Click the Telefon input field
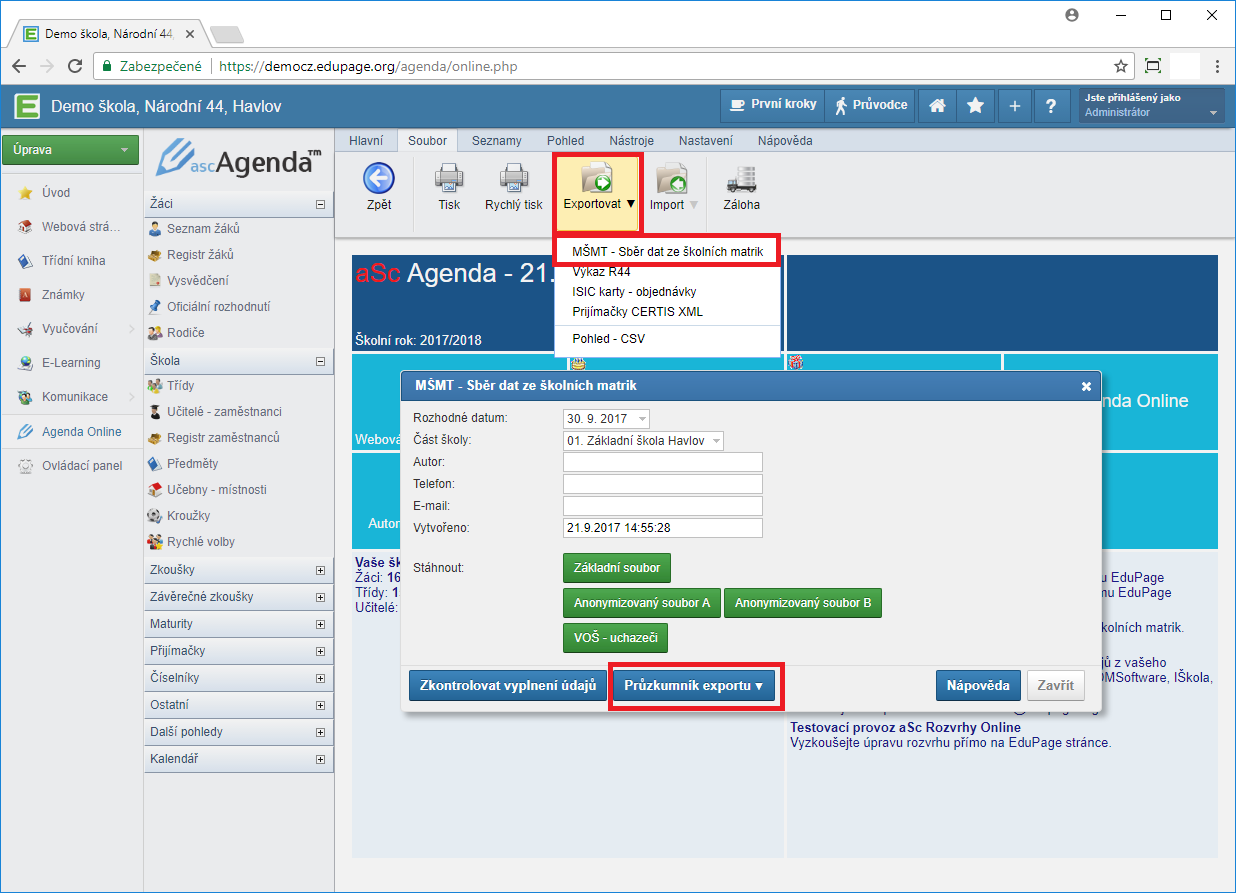 [x=663, y=484]
